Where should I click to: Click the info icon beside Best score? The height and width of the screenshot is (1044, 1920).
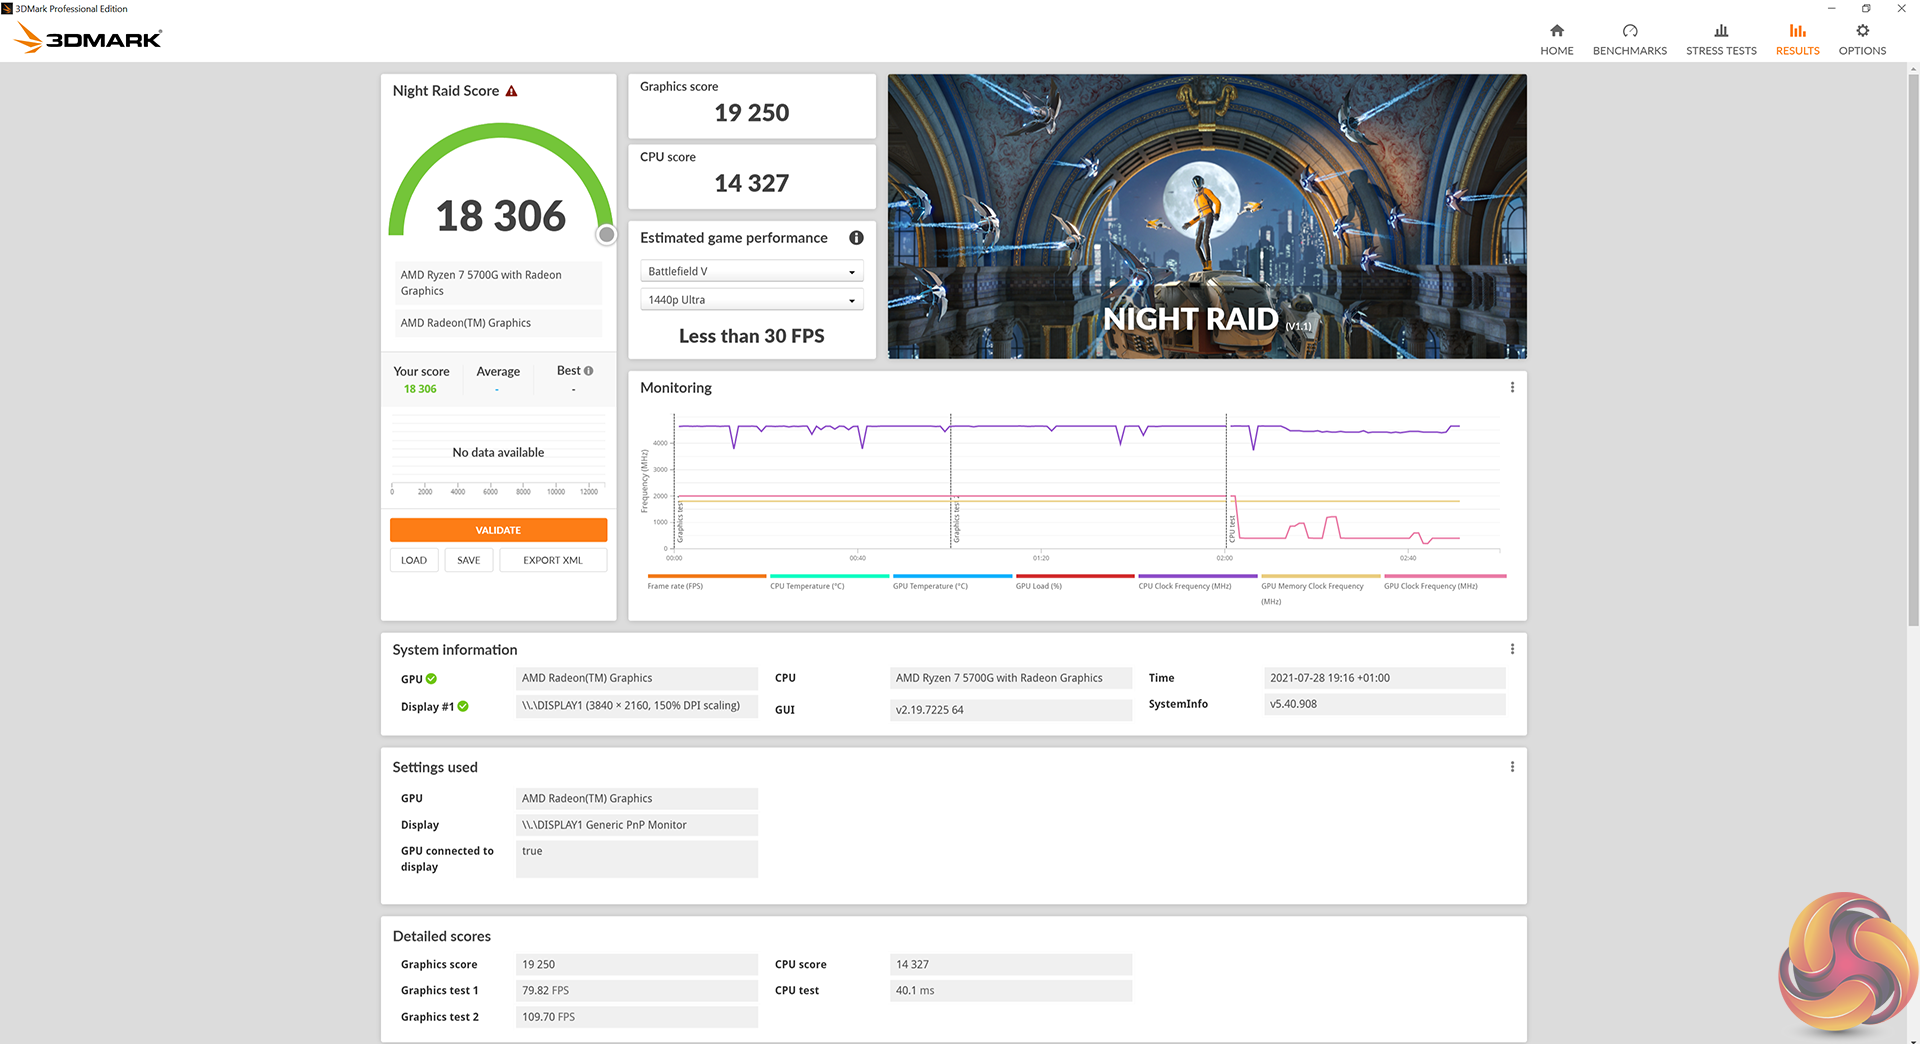point(589,371)
